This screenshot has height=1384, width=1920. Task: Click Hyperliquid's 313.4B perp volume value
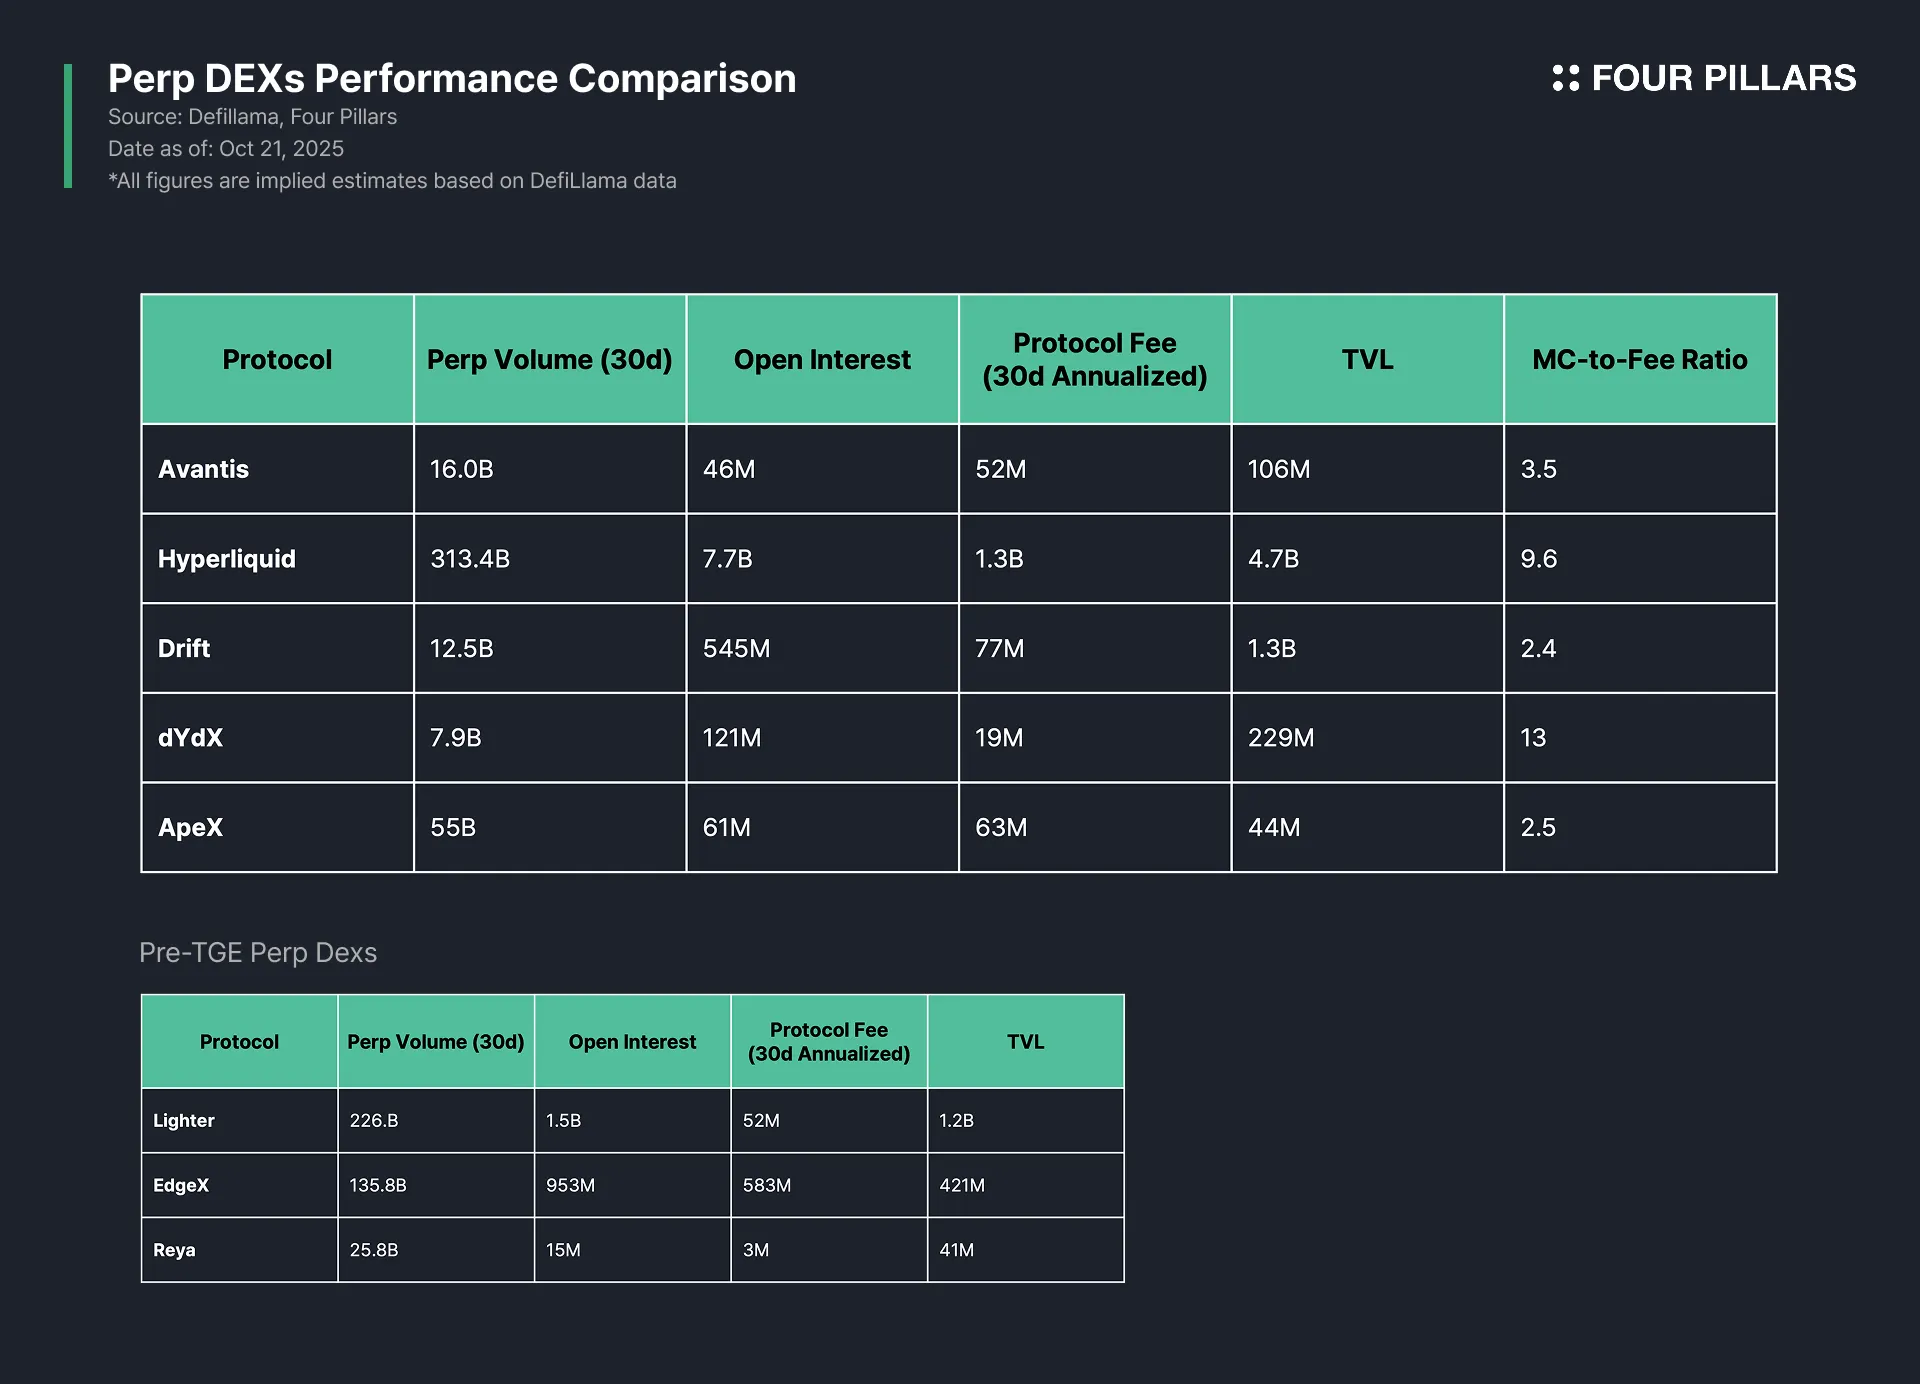(470, 558)
